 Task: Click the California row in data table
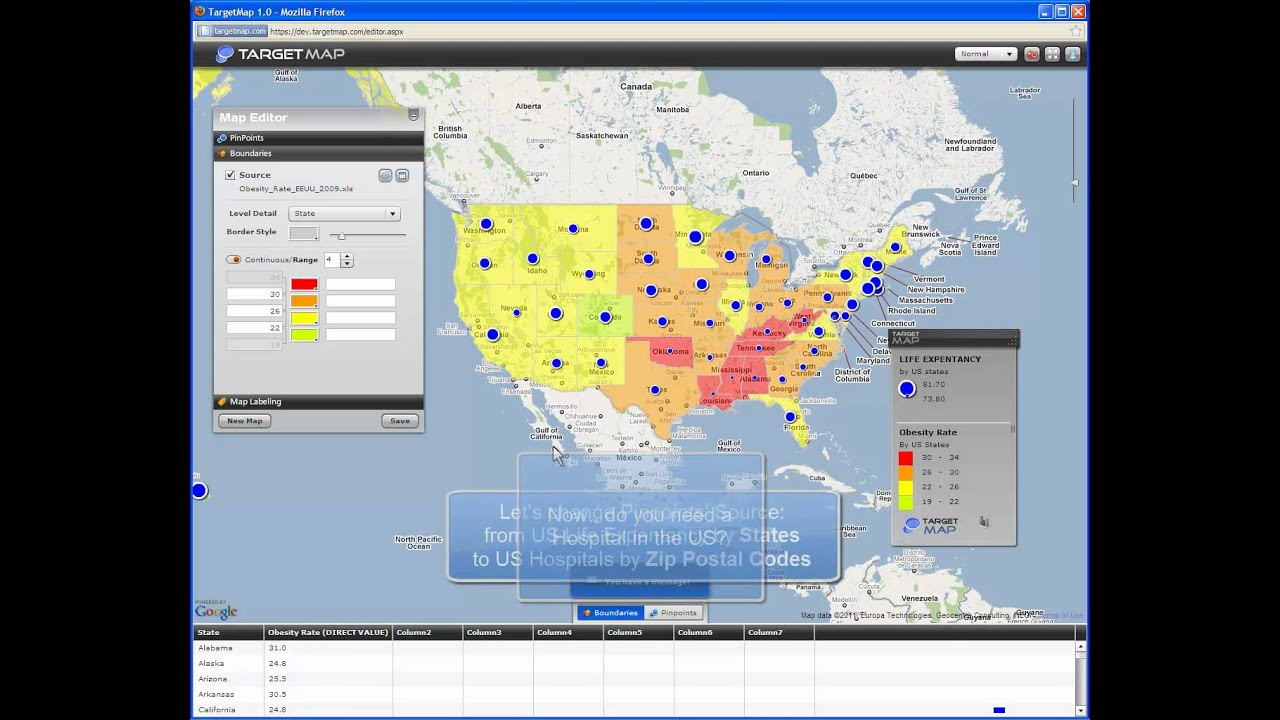634,710
